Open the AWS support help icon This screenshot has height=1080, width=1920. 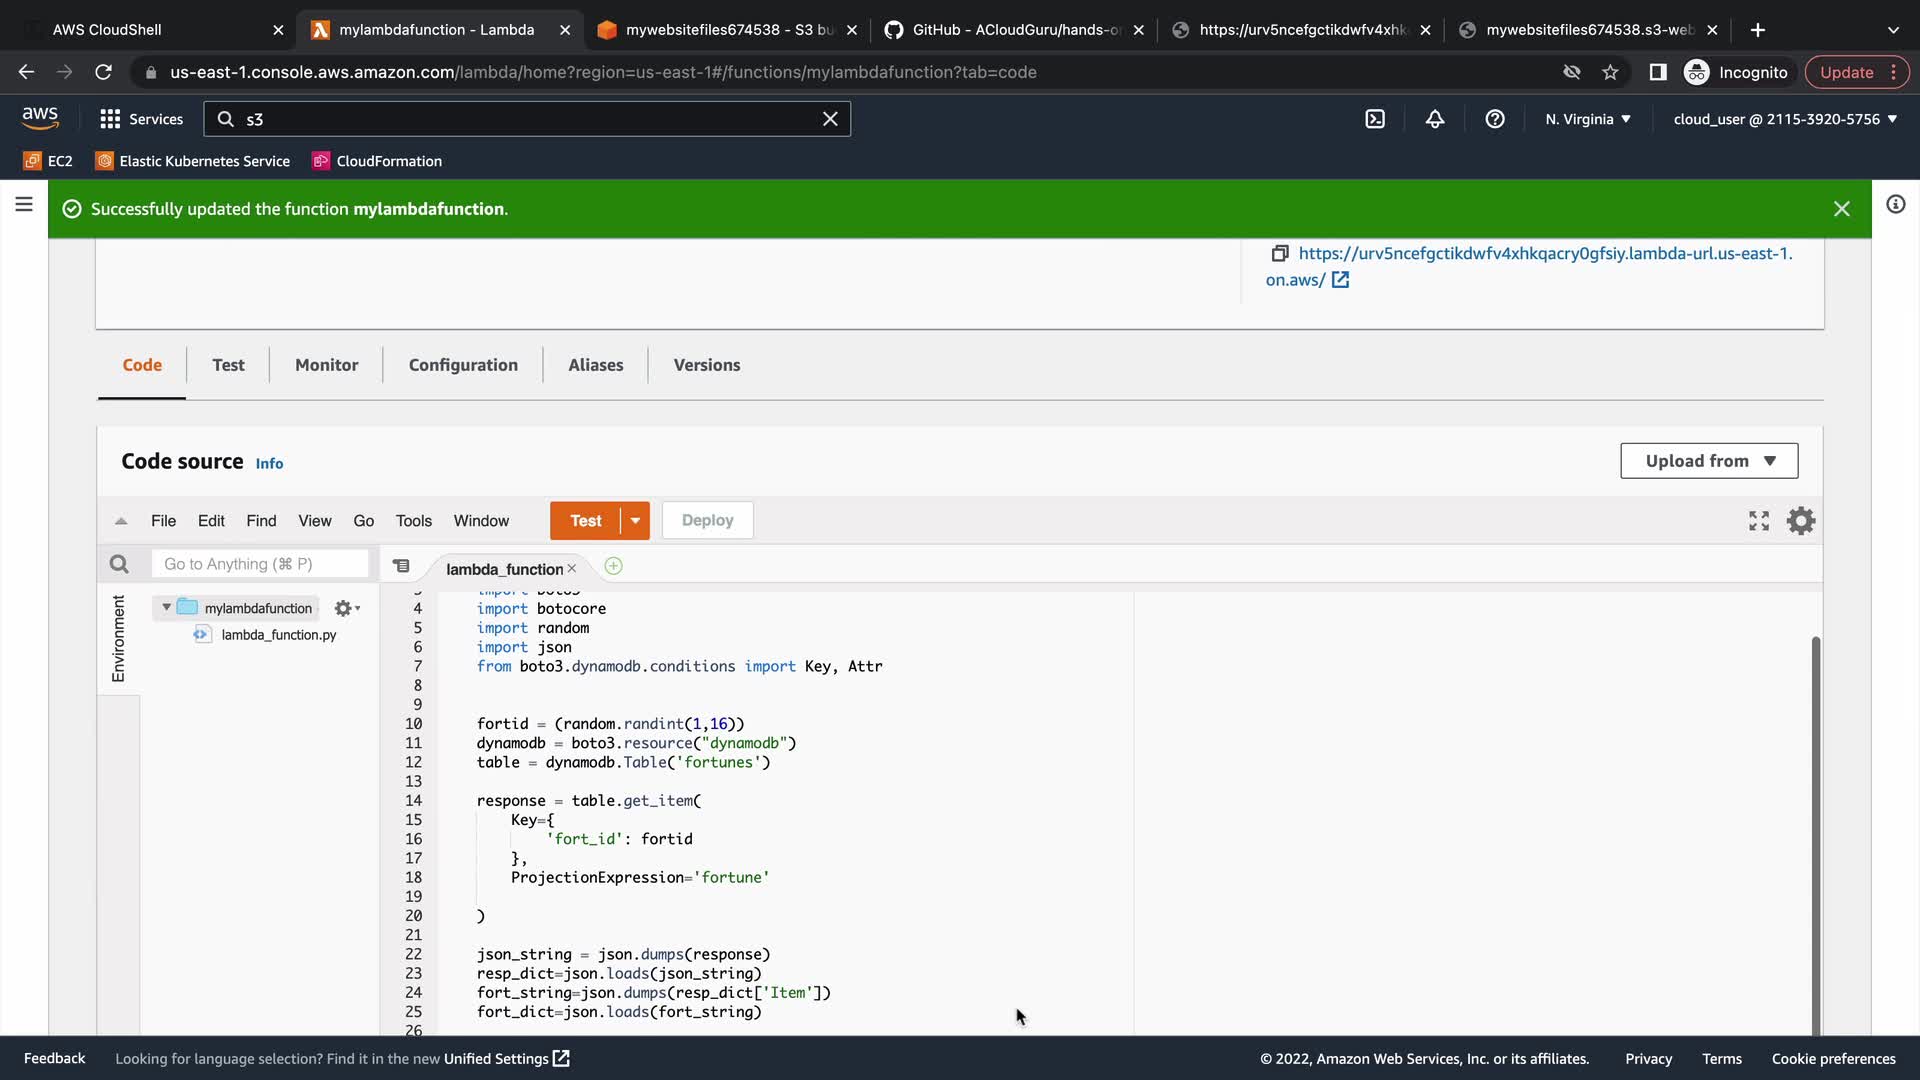[1495, 119]
